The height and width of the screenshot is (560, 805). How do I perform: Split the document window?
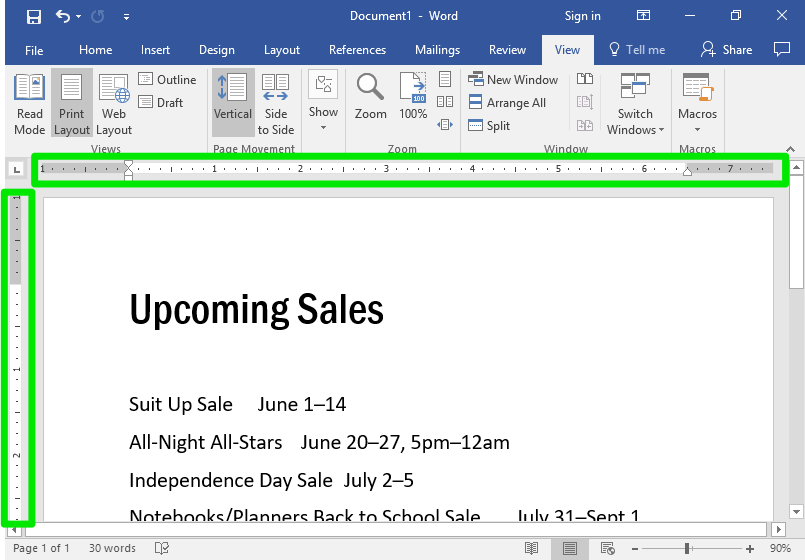click(x=489, y=125)
